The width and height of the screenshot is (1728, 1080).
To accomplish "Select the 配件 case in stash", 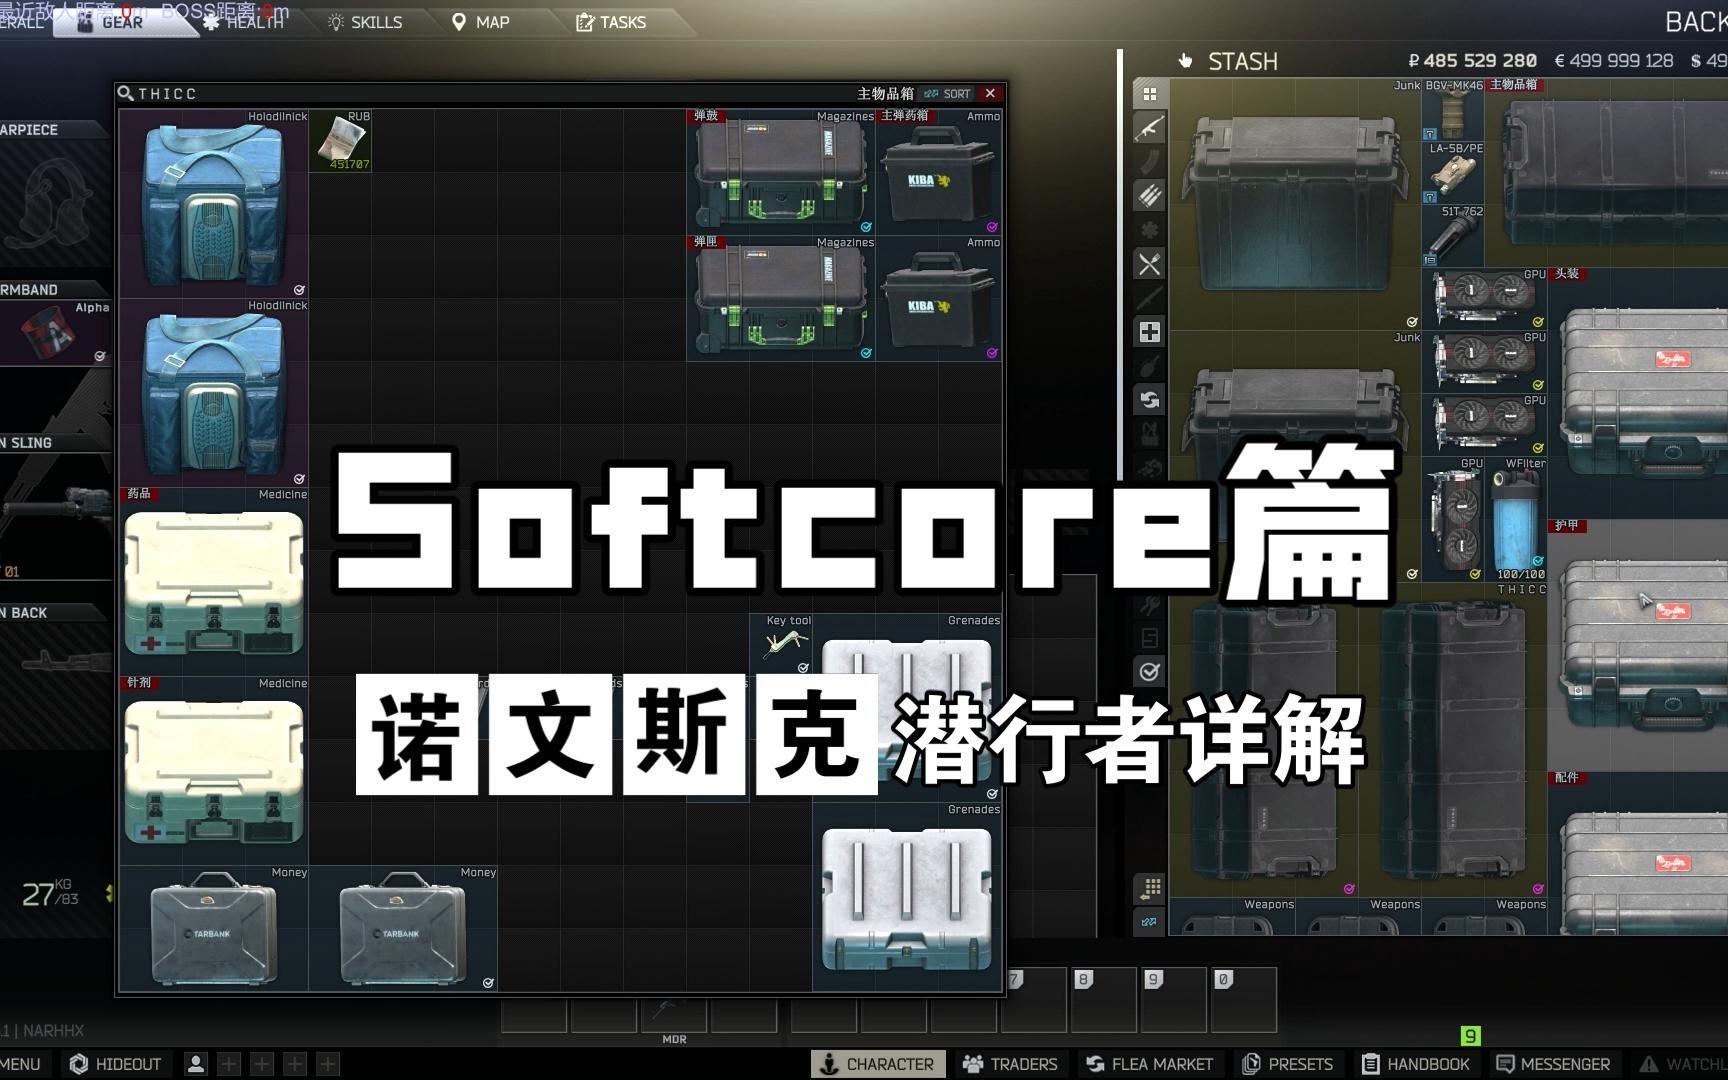I will click(x=1638, y=853).
